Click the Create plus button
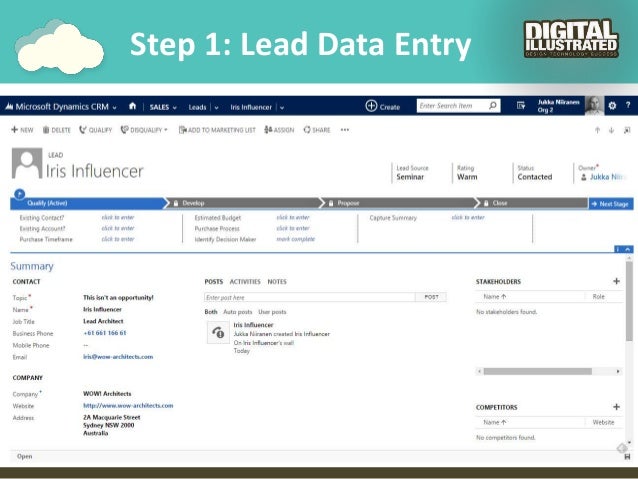This screenshot has width=638, height=479. pos(382,106)
